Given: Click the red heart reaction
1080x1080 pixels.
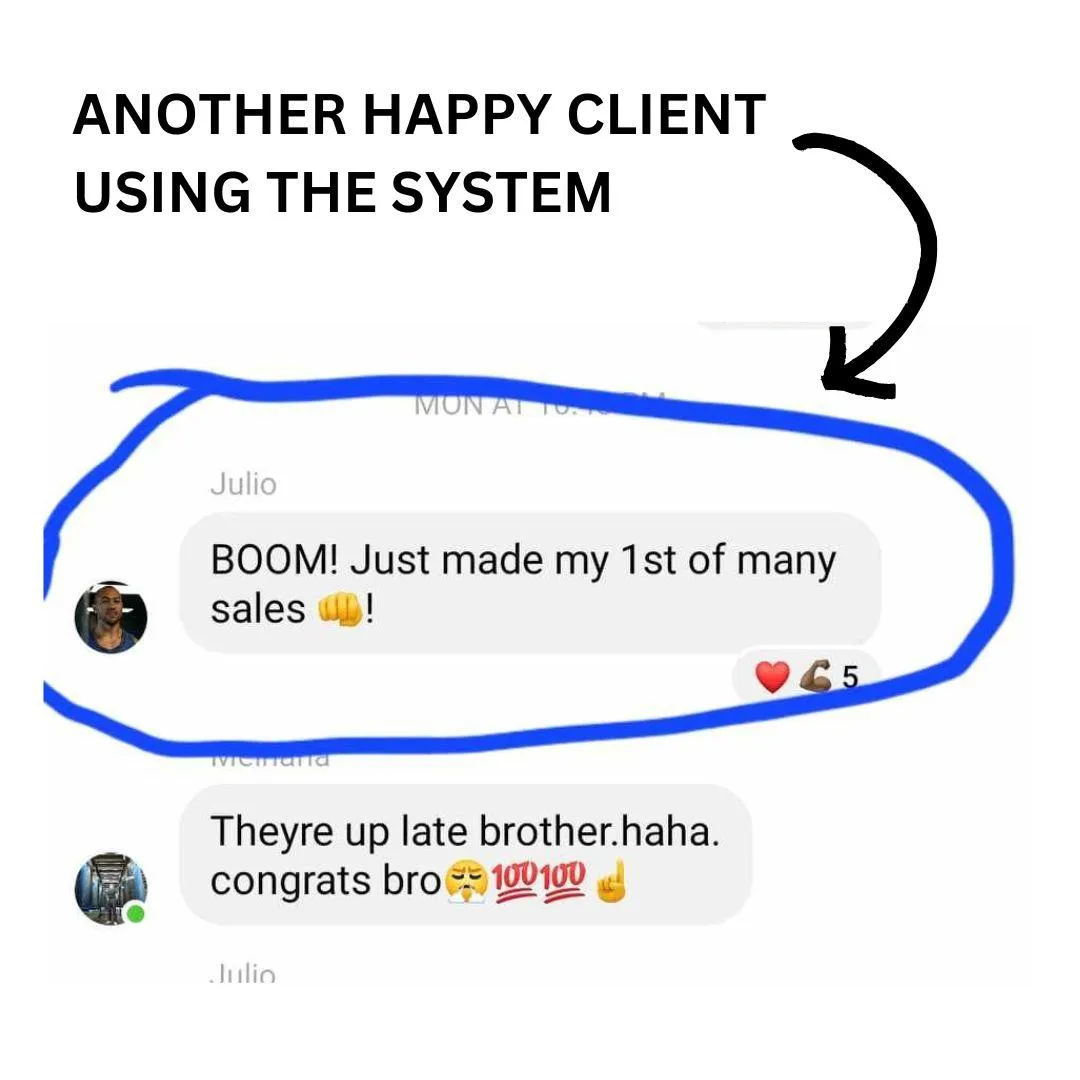Looking at the screenshot, I should tap(772, 677).
